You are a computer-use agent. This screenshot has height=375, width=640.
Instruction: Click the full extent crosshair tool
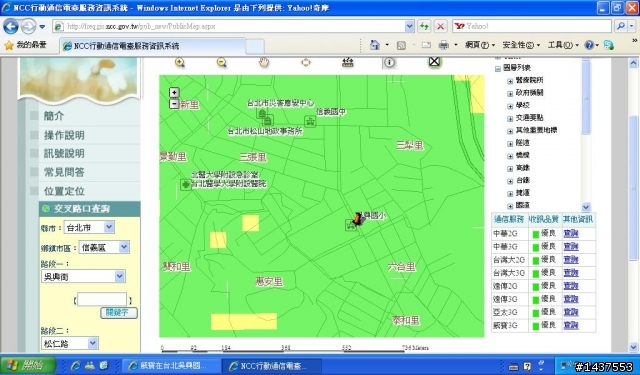pyautogui.click(x=306, y=62)
